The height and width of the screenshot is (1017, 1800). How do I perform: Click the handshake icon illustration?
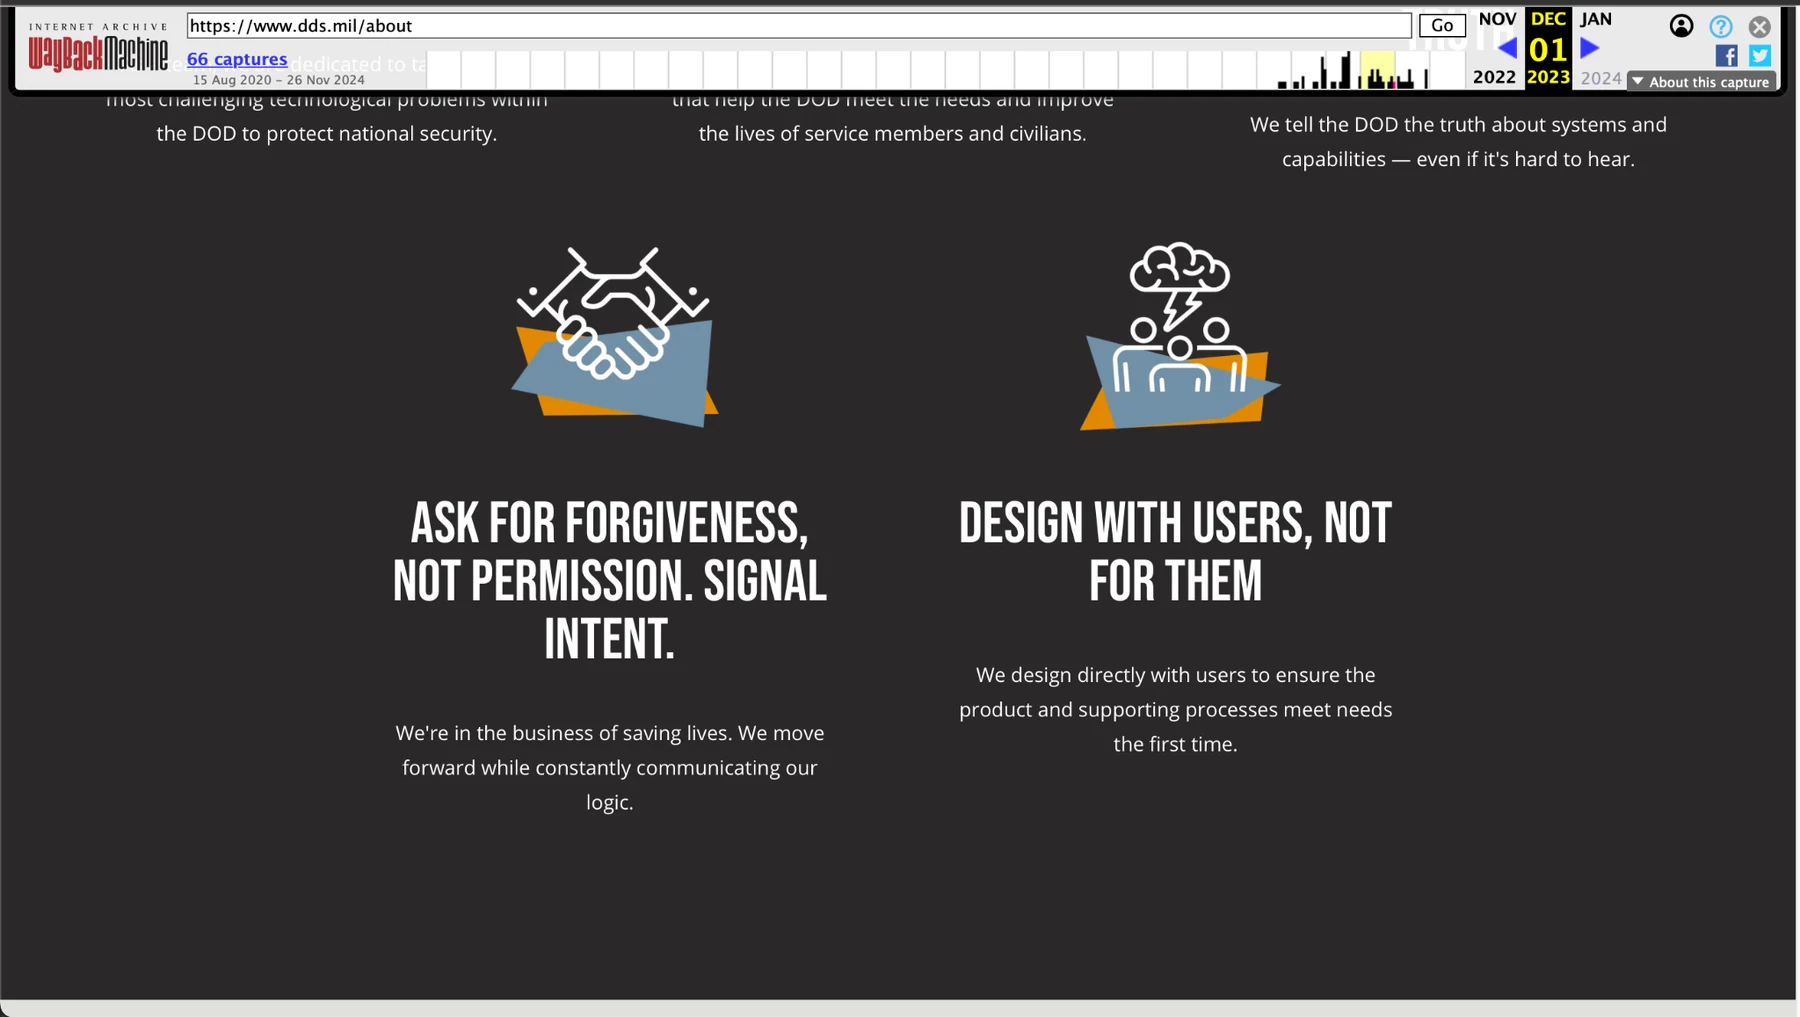613,336
